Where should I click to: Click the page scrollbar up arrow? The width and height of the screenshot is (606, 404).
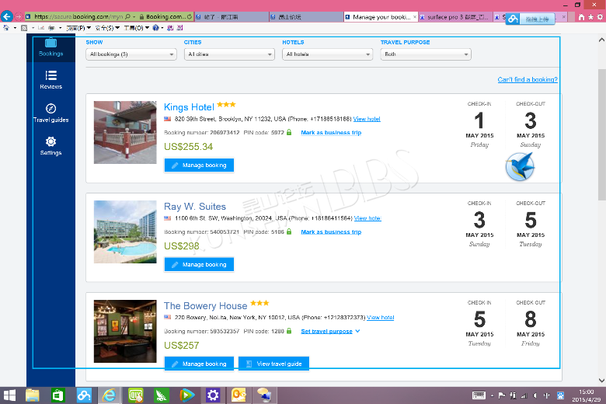coord(601,39)
